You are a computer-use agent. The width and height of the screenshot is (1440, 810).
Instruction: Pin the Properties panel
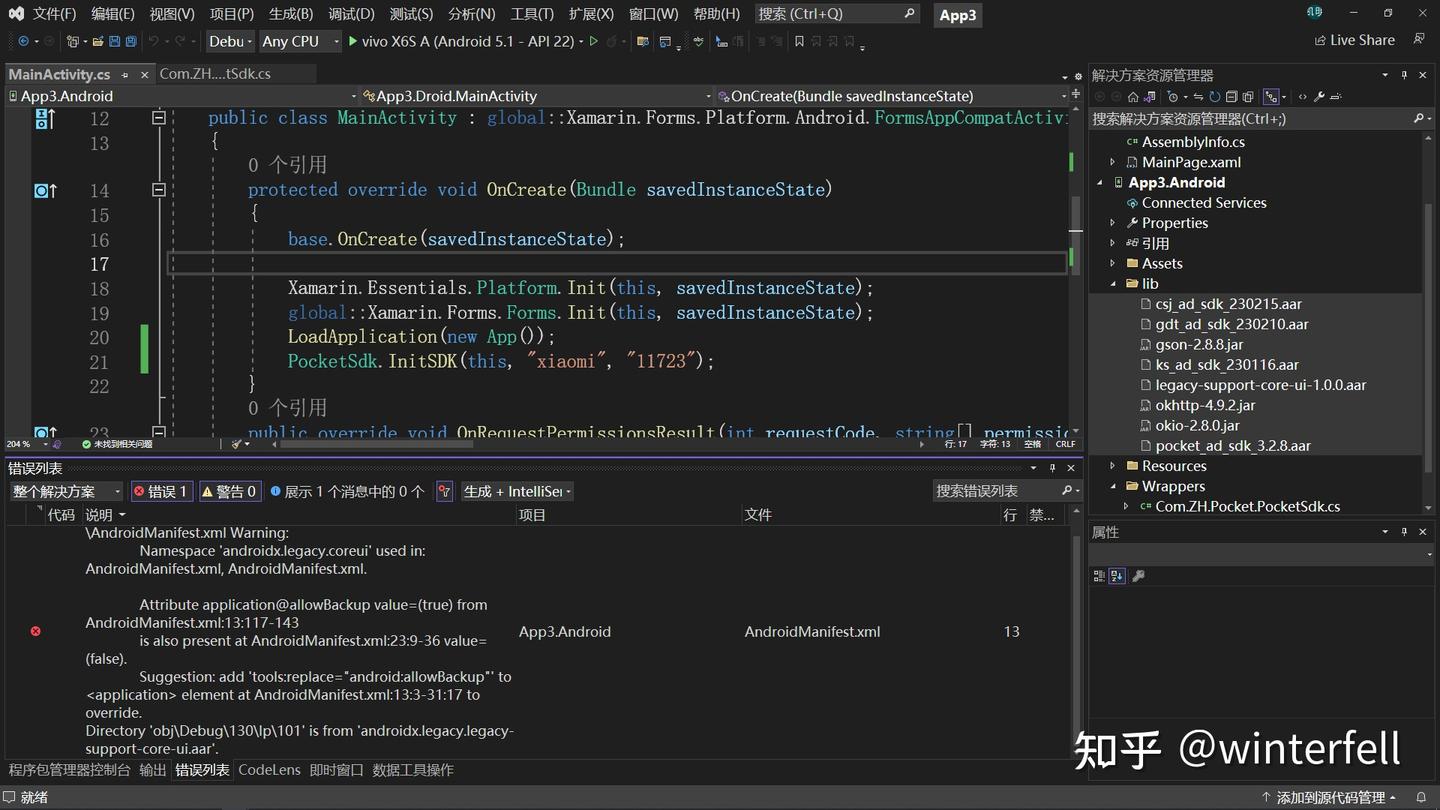click(x=1404, y=532)
